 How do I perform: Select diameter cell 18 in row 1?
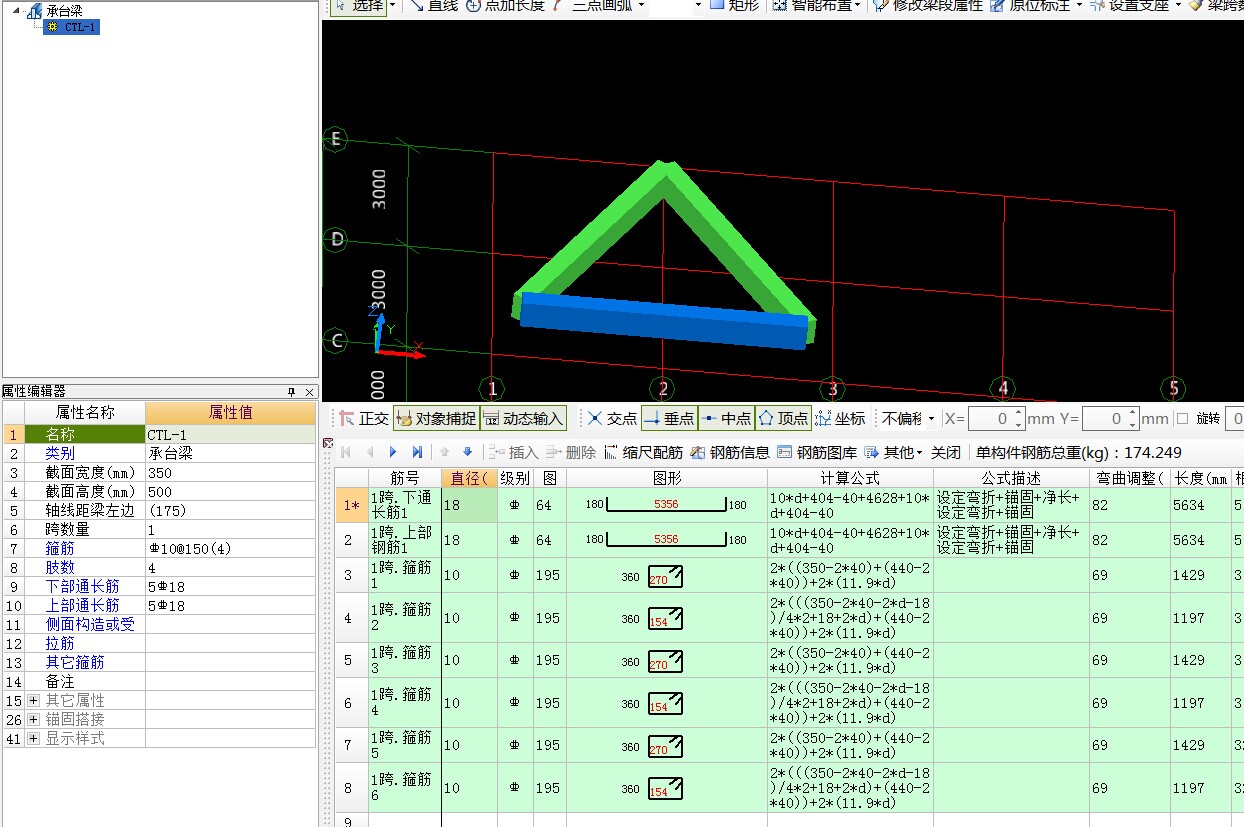pyautogui.click(x=469, y=506)
